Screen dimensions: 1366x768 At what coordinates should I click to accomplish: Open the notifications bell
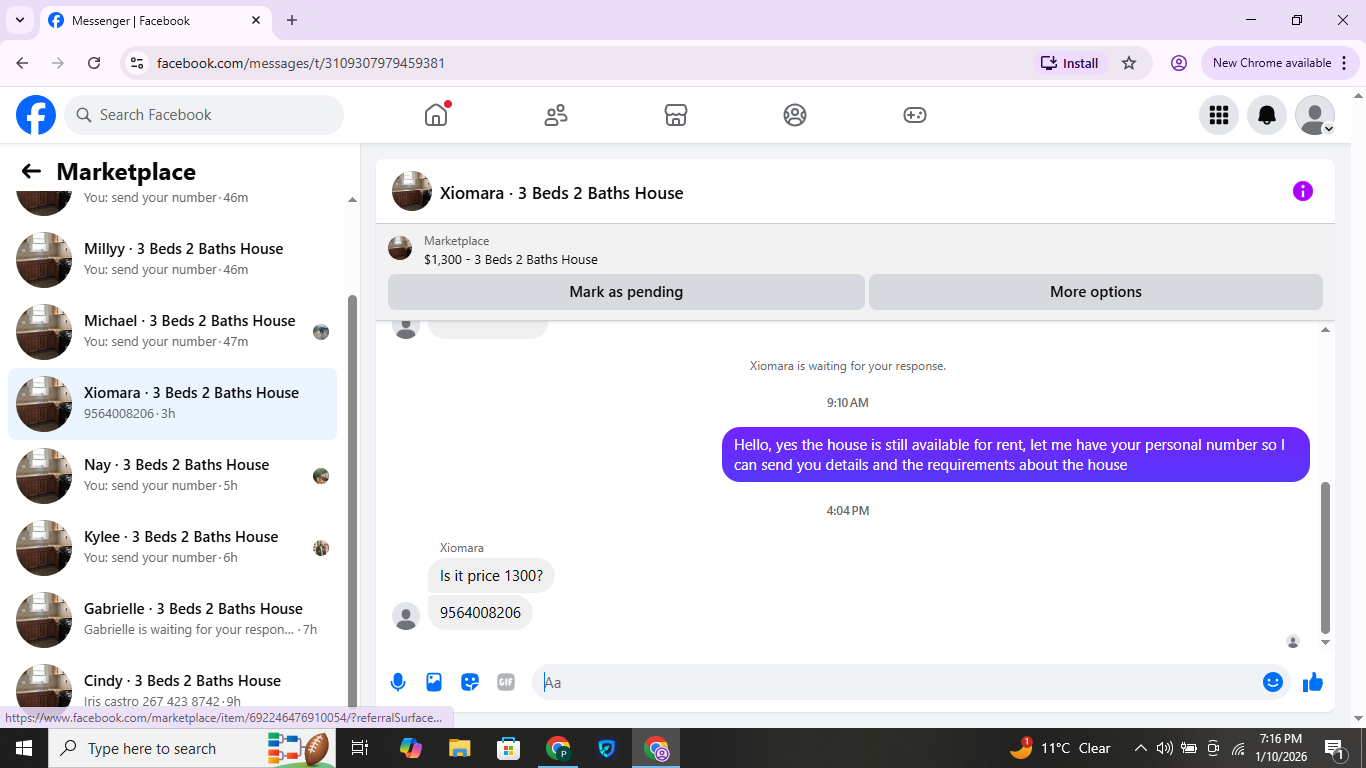1267,115
